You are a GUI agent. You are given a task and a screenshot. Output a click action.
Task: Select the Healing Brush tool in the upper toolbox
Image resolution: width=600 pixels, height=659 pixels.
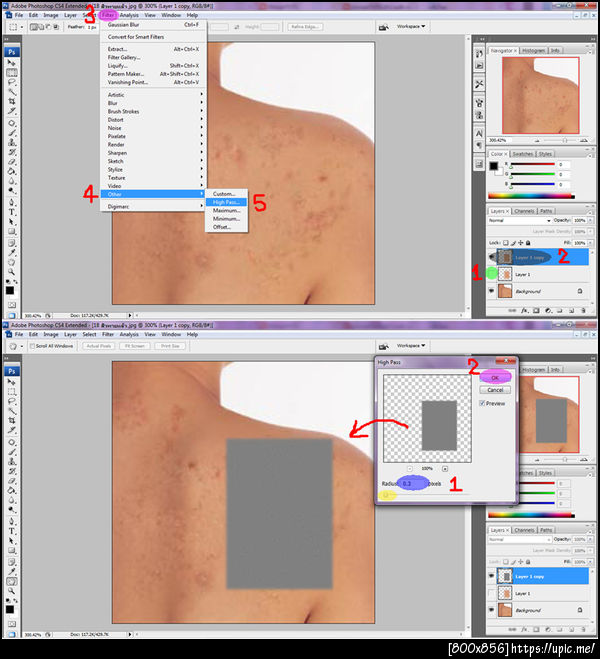pyautogui.click(x=11, y=124)
